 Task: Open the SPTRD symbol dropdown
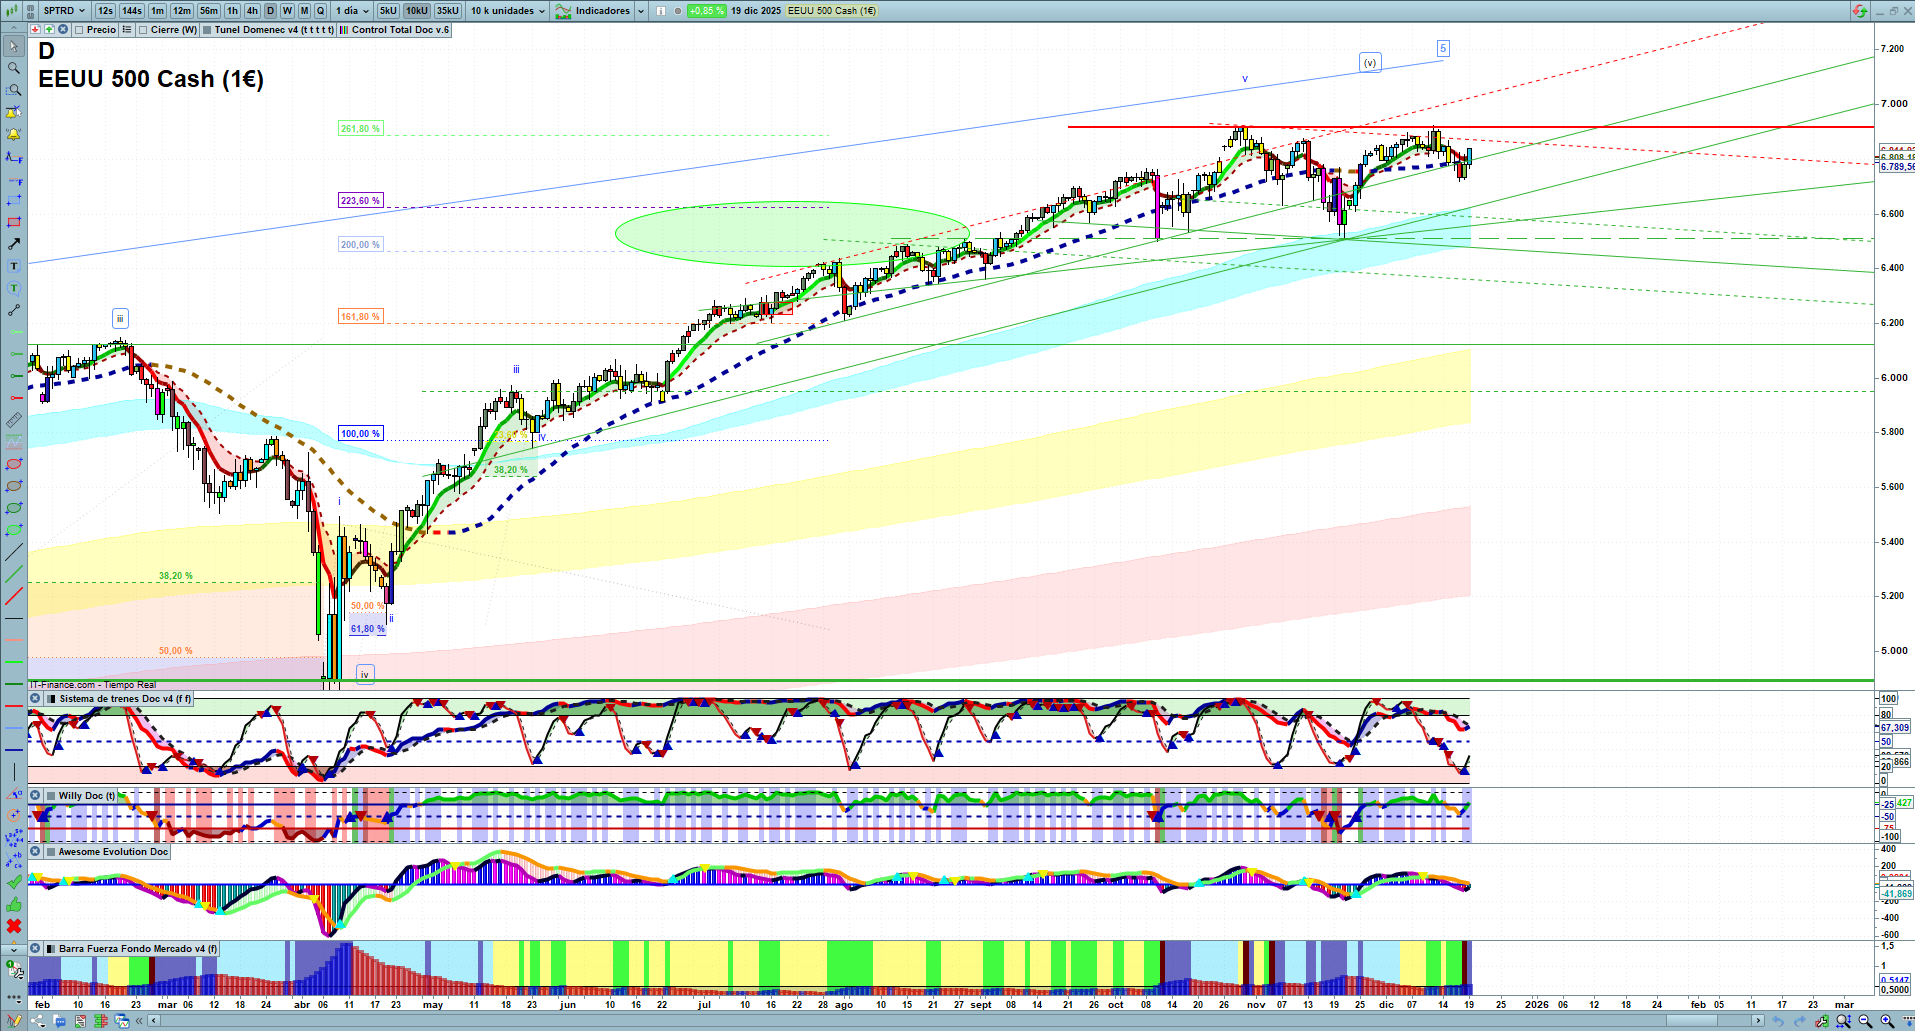(64, 11)
